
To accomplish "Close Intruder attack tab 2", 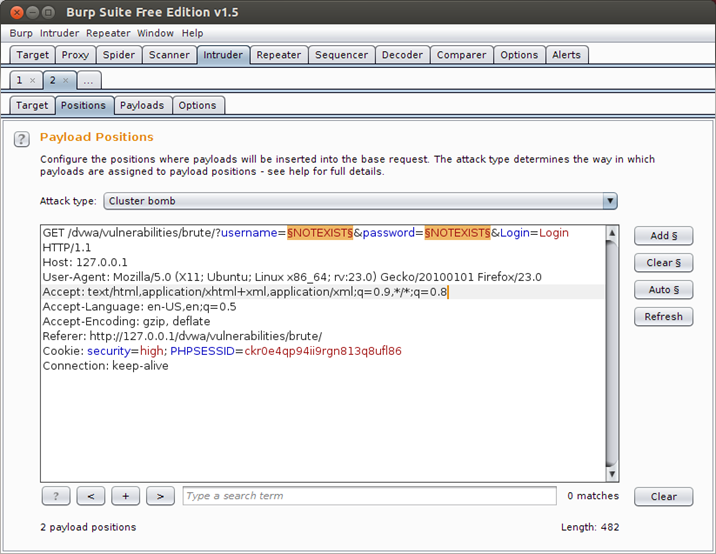I will pyautogui.click(x=65, y=80).
